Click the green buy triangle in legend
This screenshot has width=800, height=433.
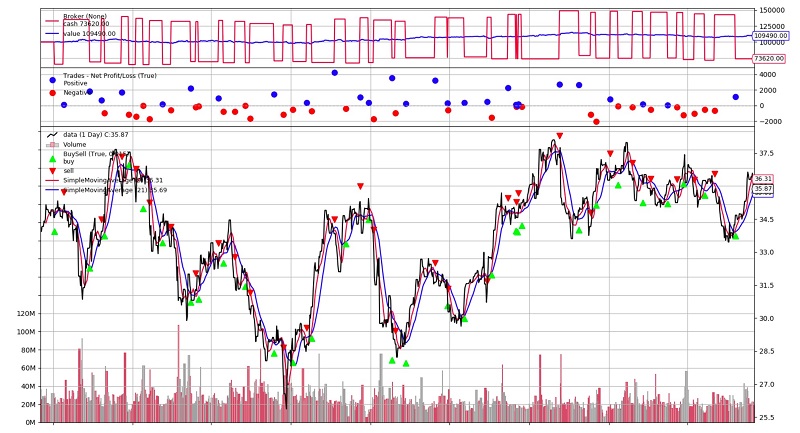click(52, 159)
